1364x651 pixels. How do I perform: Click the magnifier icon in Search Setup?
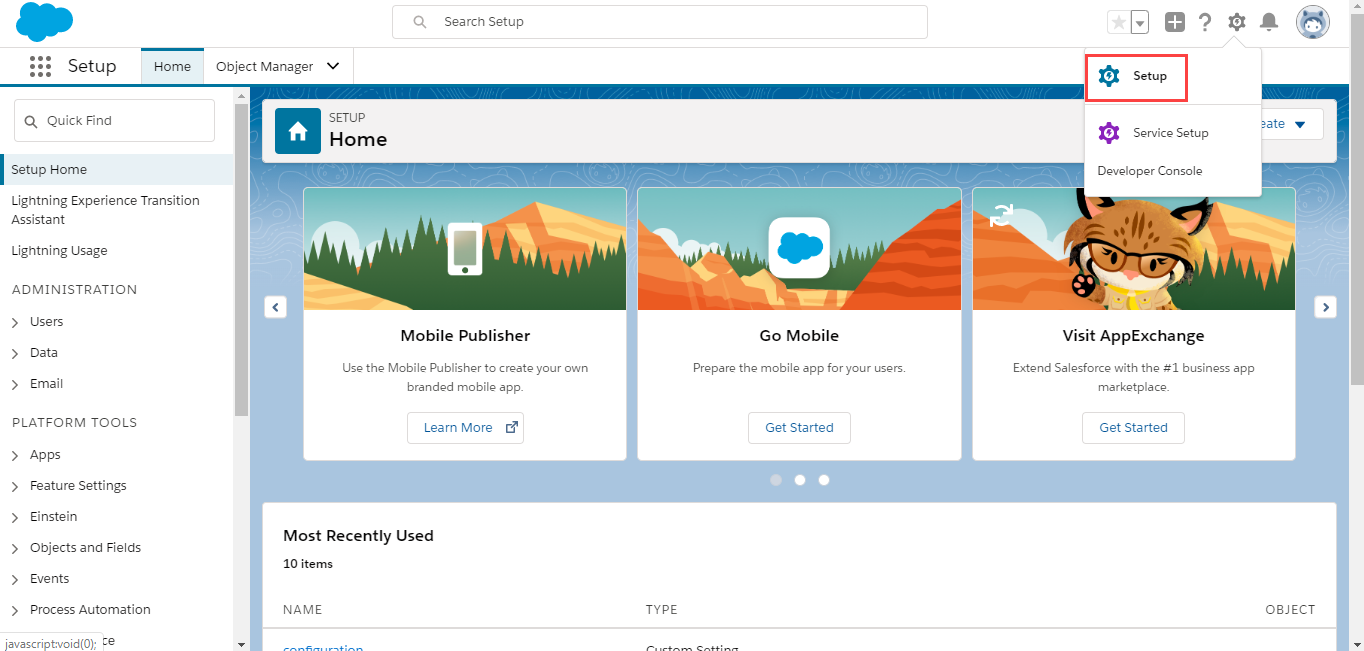click(x=420, y=22)
